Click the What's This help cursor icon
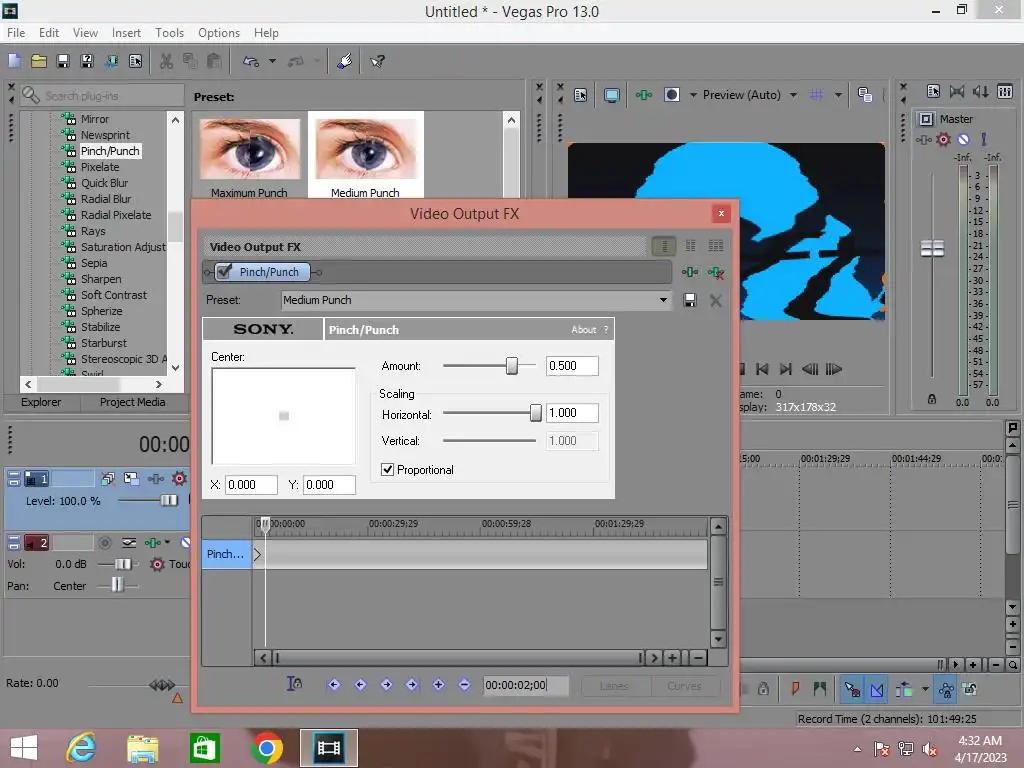The height and width of the screenshot is (768, 1024). [377, 61]
